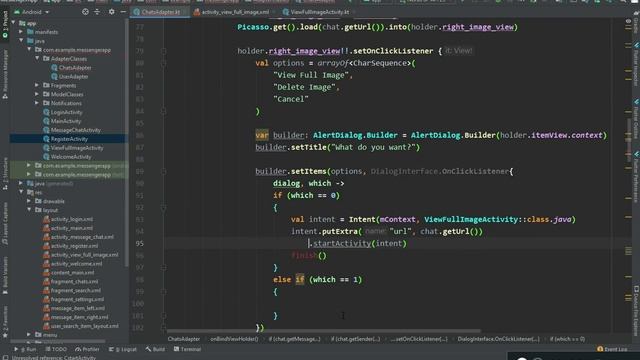The width and height of the screenshot is (640, 360).
Task: Open the Logcat tool window
Action: (123, 349)
